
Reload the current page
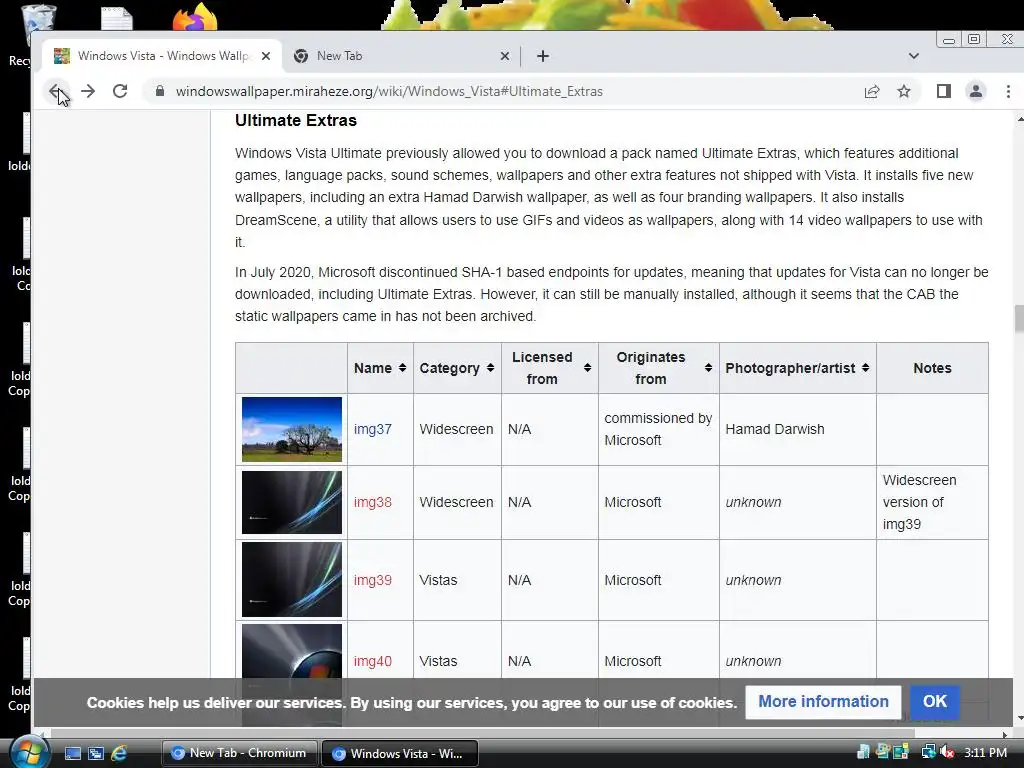[x=120, y=91]
